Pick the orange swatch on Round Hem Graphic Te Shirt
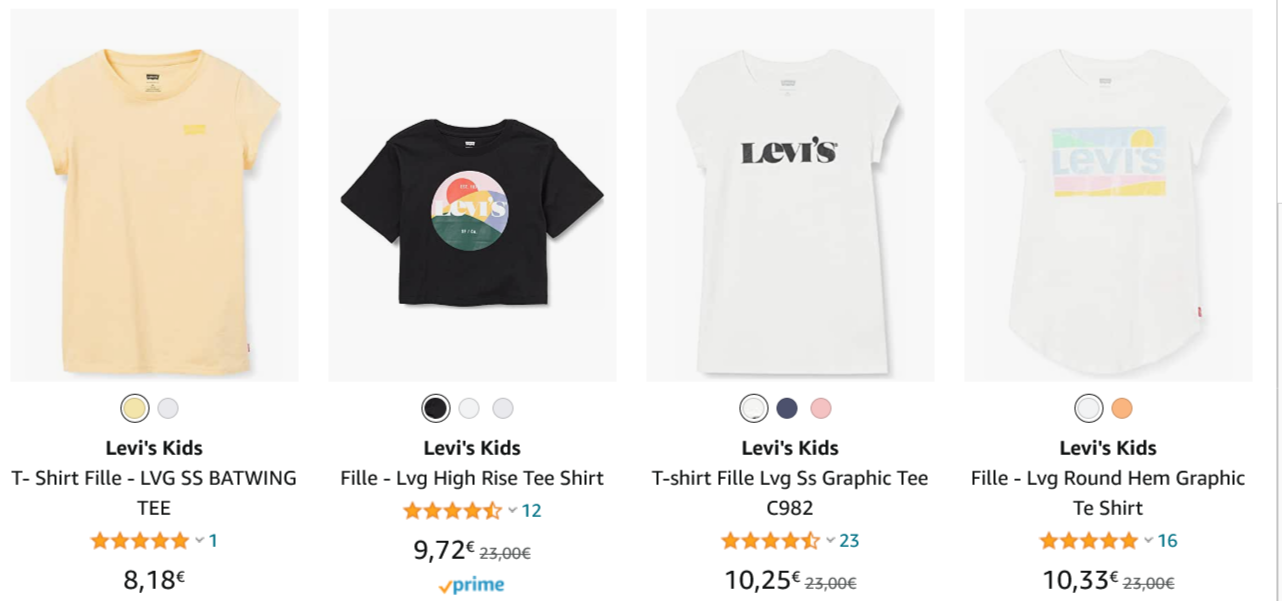The height and width of the screenshot is (601, 1282). coord(1122,408)
